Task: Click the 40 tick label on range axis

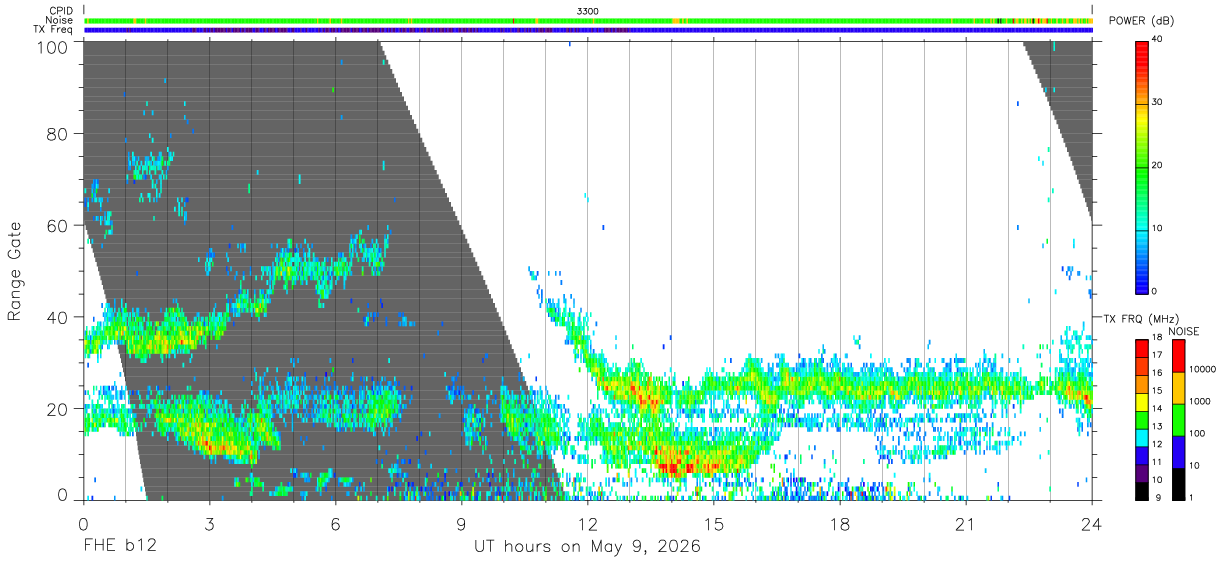Action: point(59,317)
